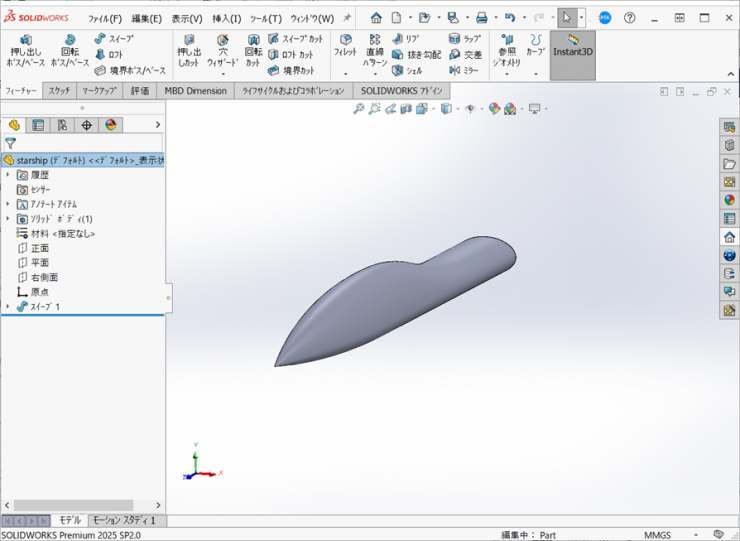
Task: Open the 挿入(I) menu
Action: [x=226, y=18]
